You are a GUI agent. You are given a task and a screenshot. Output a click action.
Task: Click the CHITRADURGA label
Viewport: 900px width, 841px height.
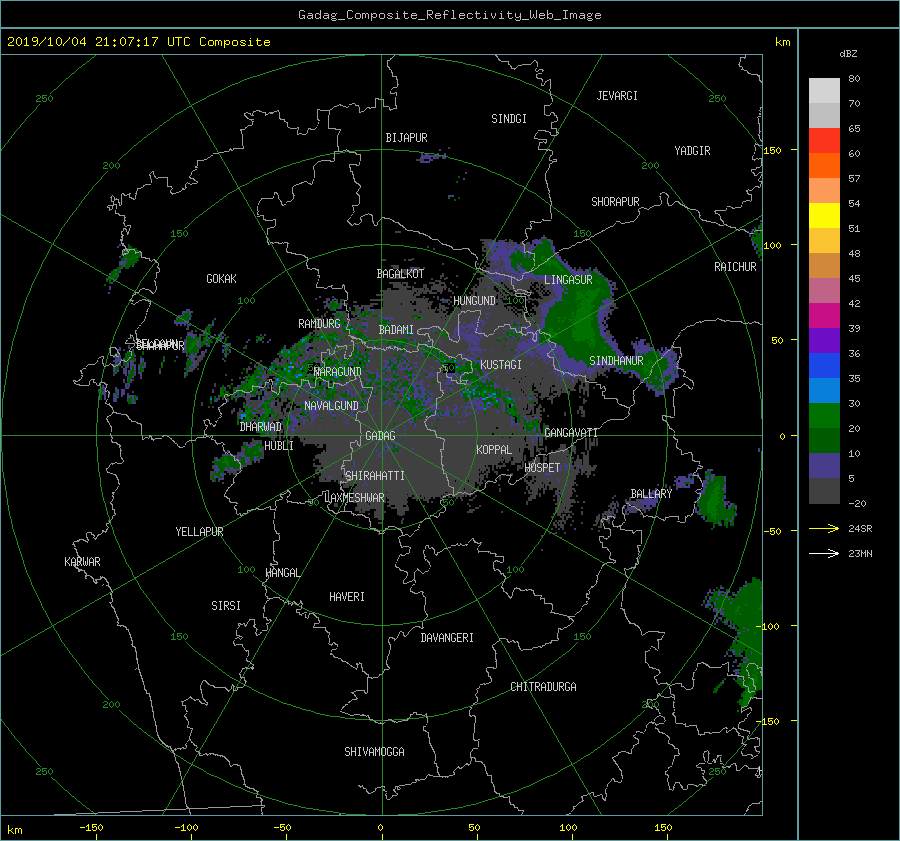543,687
